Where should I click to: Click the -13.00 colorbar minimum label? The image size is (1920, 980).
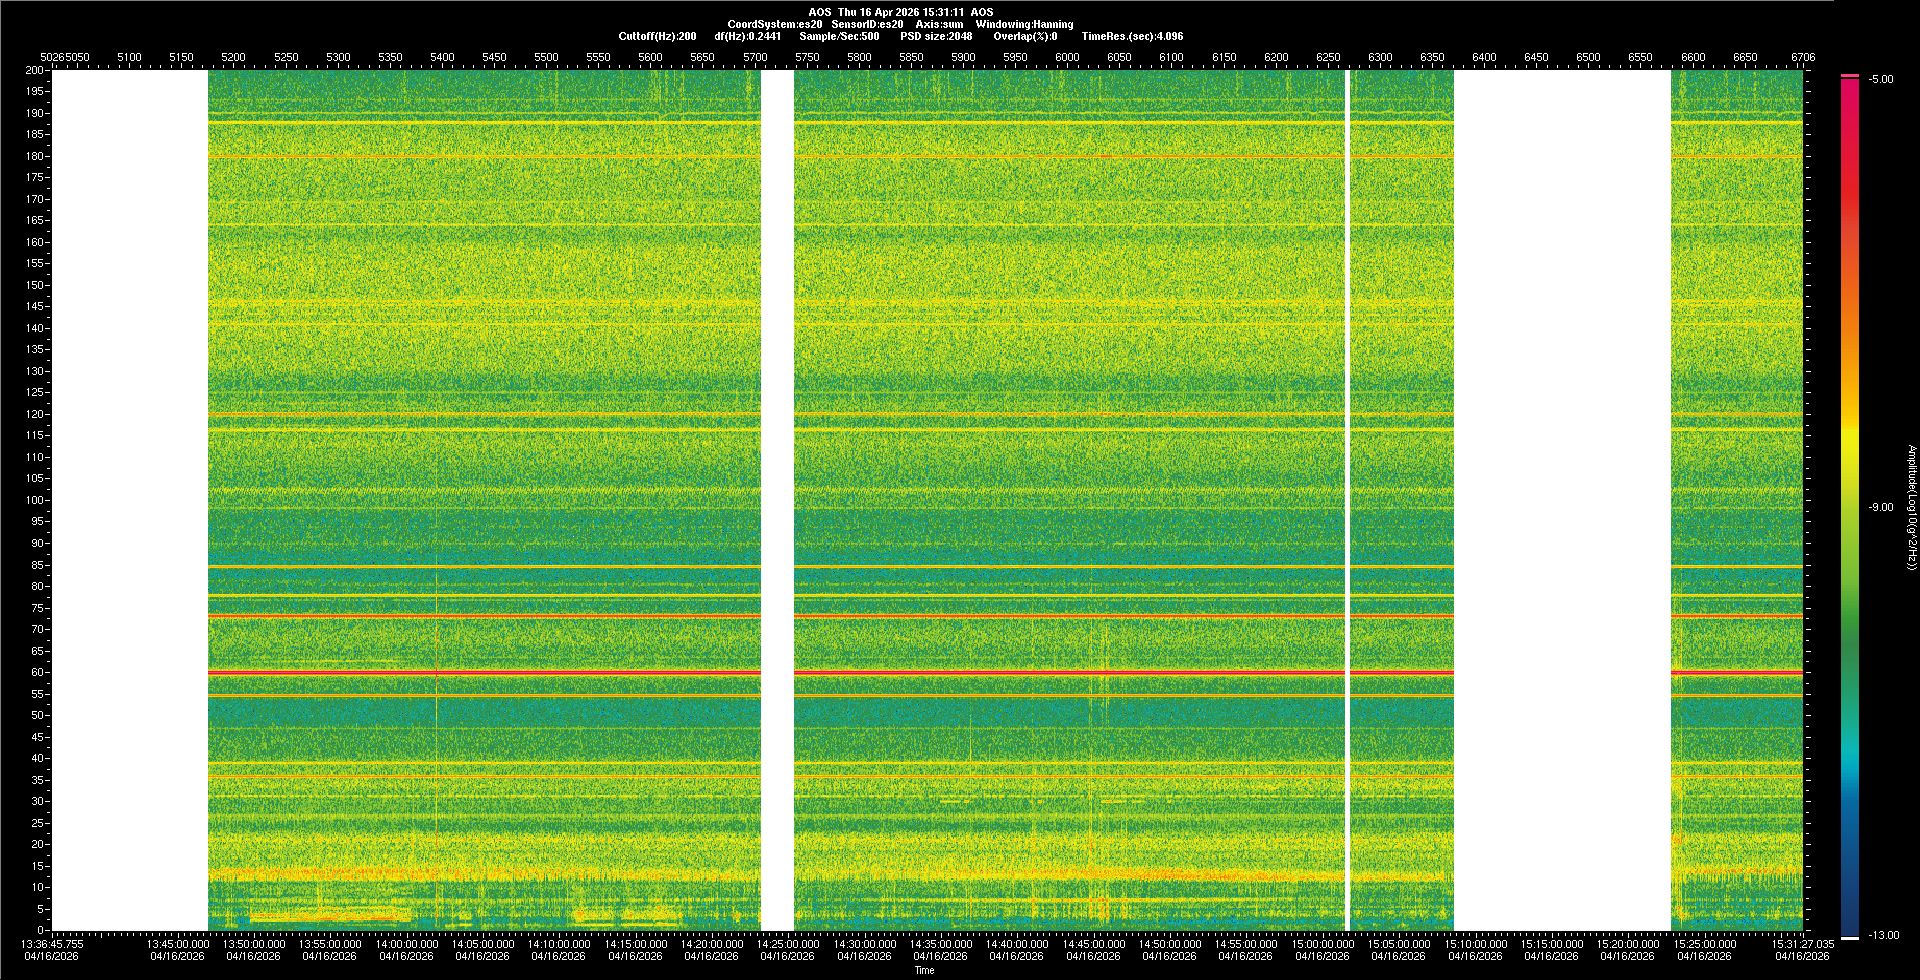1884,936
